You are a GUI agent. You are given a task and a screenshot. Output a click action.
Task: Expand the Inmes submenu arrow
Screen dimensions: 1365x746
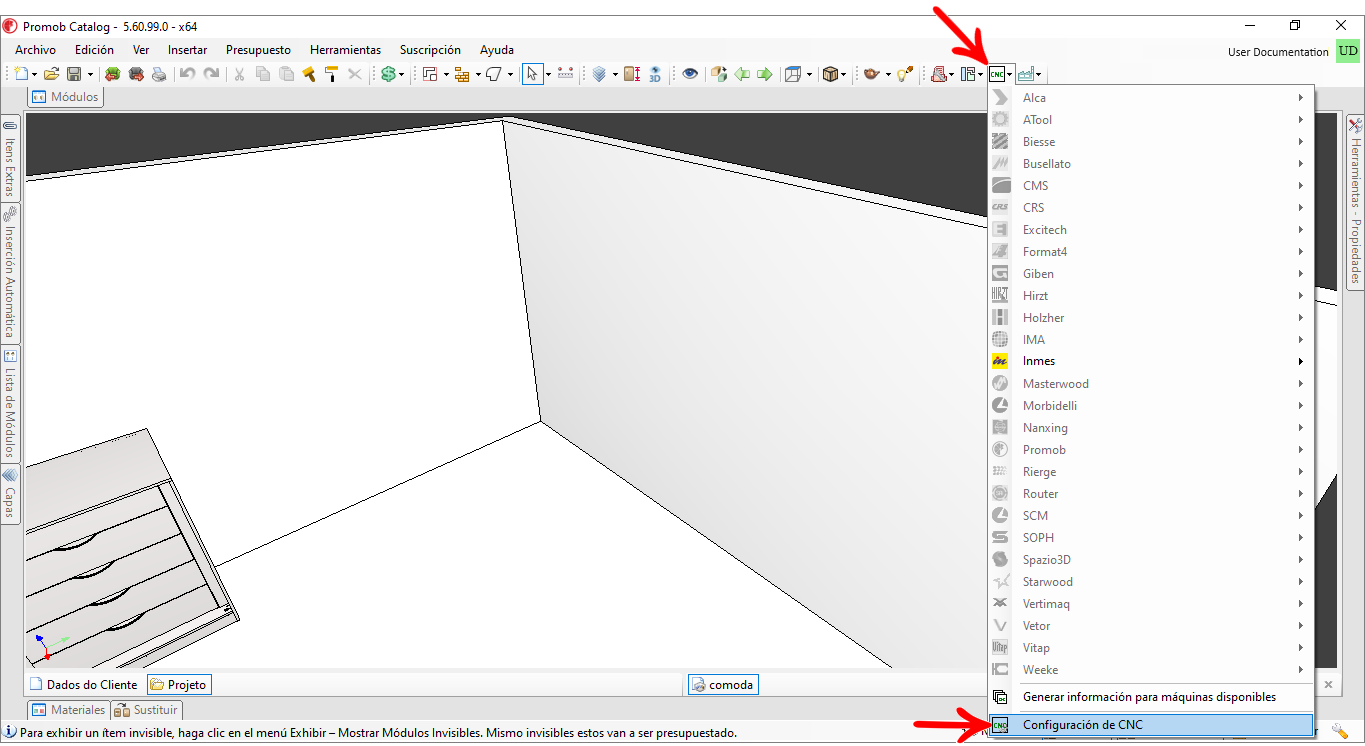[x=1301, y=362]
